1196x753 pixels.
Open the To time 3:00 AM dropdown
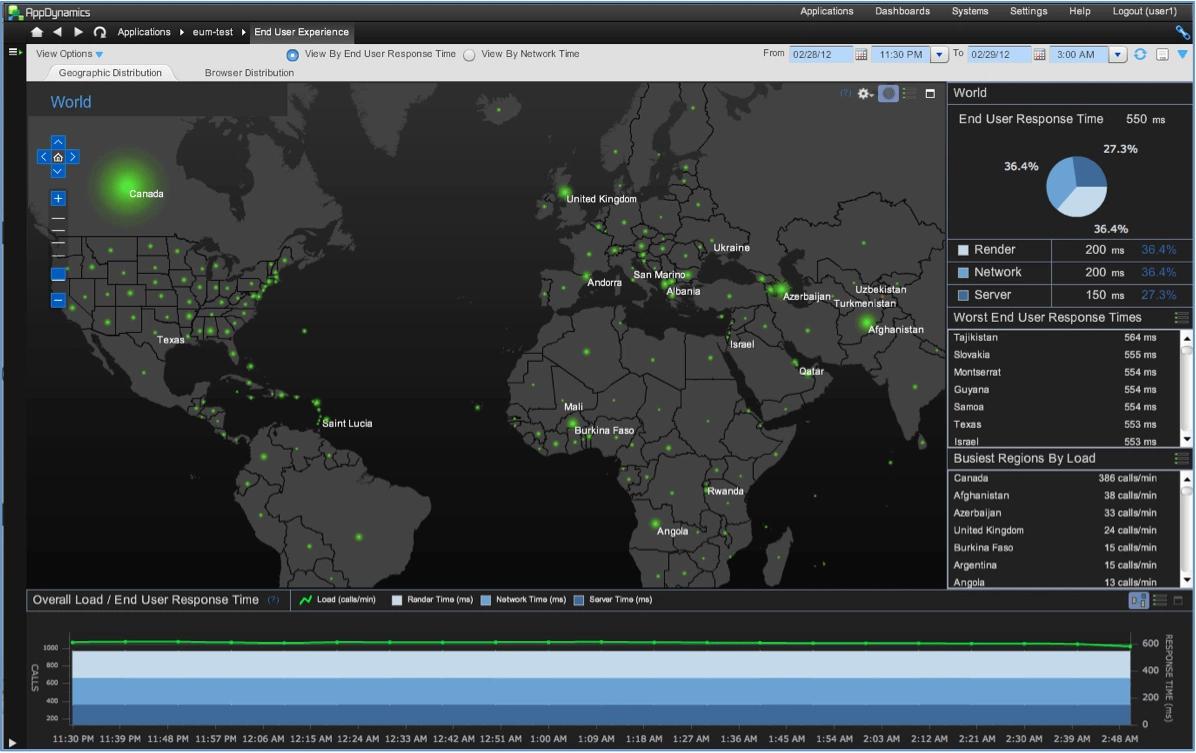coord(1118,55)
